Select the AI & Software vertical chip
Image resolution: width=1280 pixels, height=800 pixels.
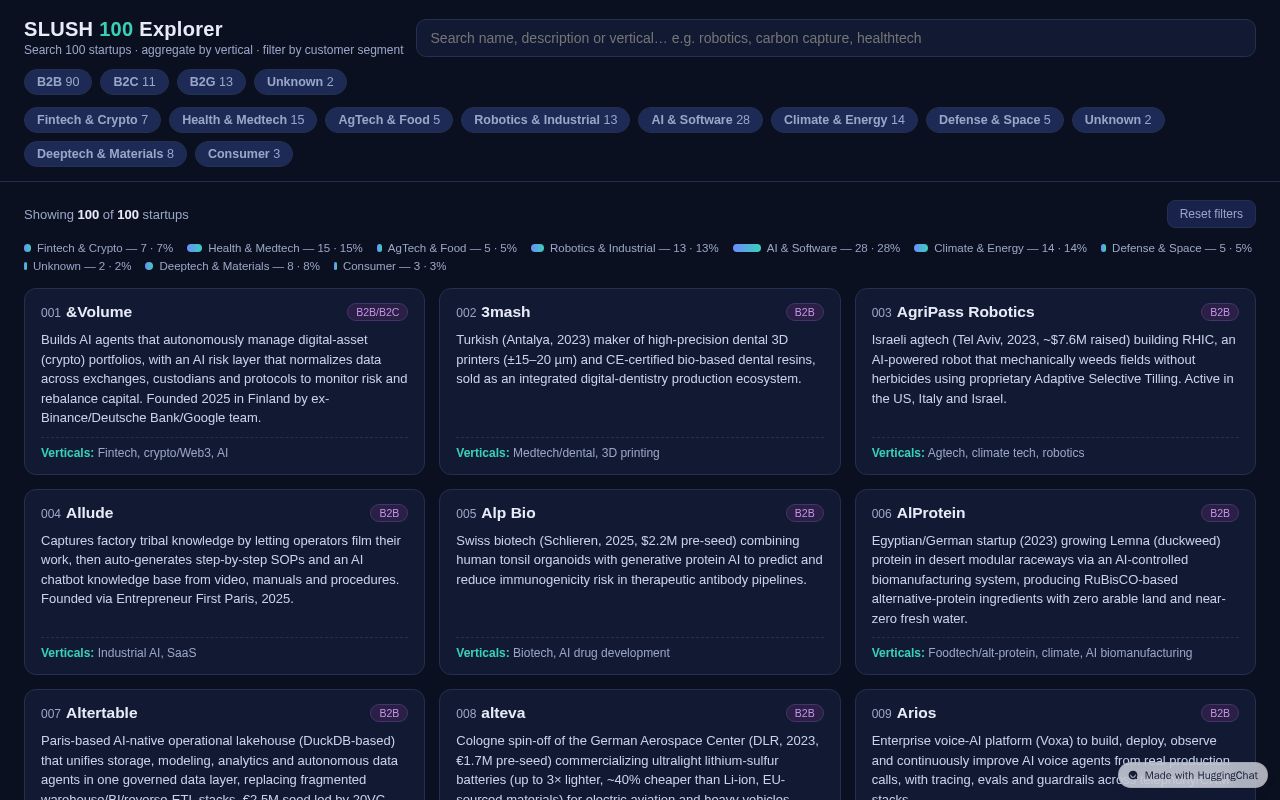pyautogui.click(x=700, y=120)
